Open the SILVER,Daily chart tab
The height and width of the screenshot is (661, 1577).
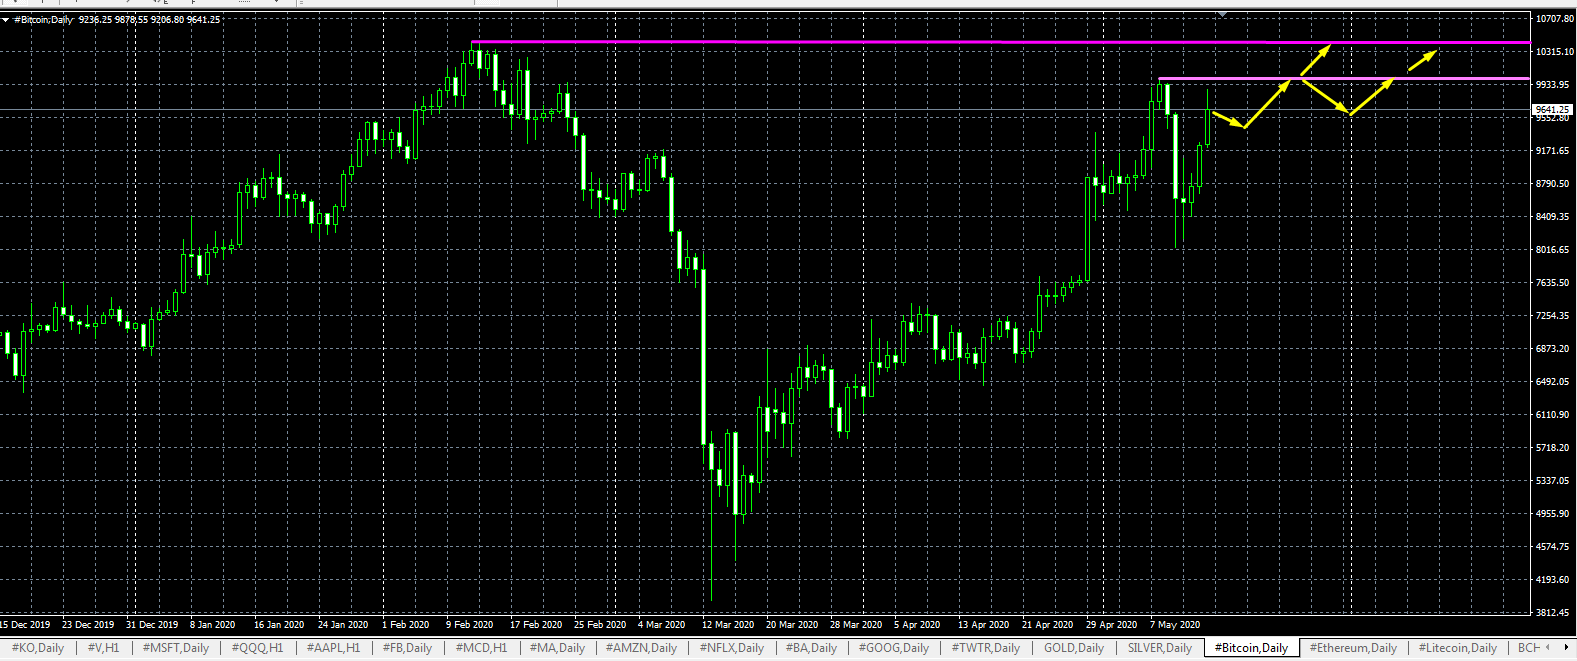pyautogui.click(x=1160, y=648)
